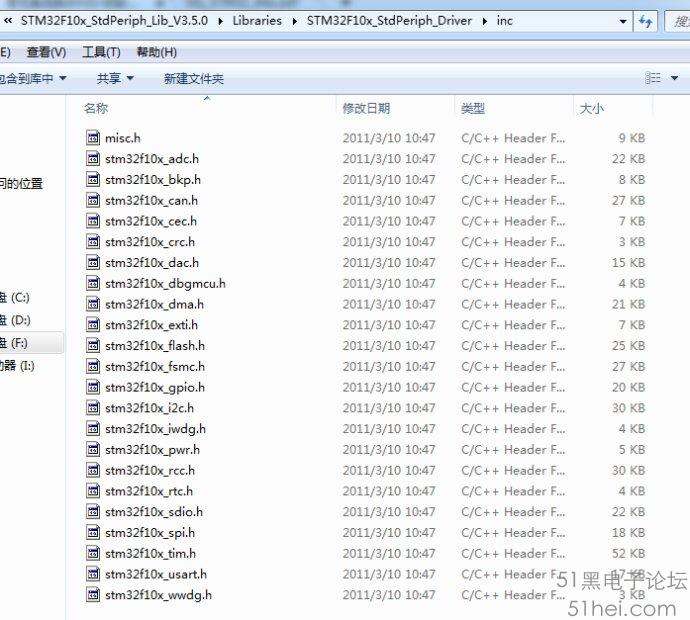
Task: Click the stm32f10x_cec.h file icon
Action: click(x=93, y=221)
